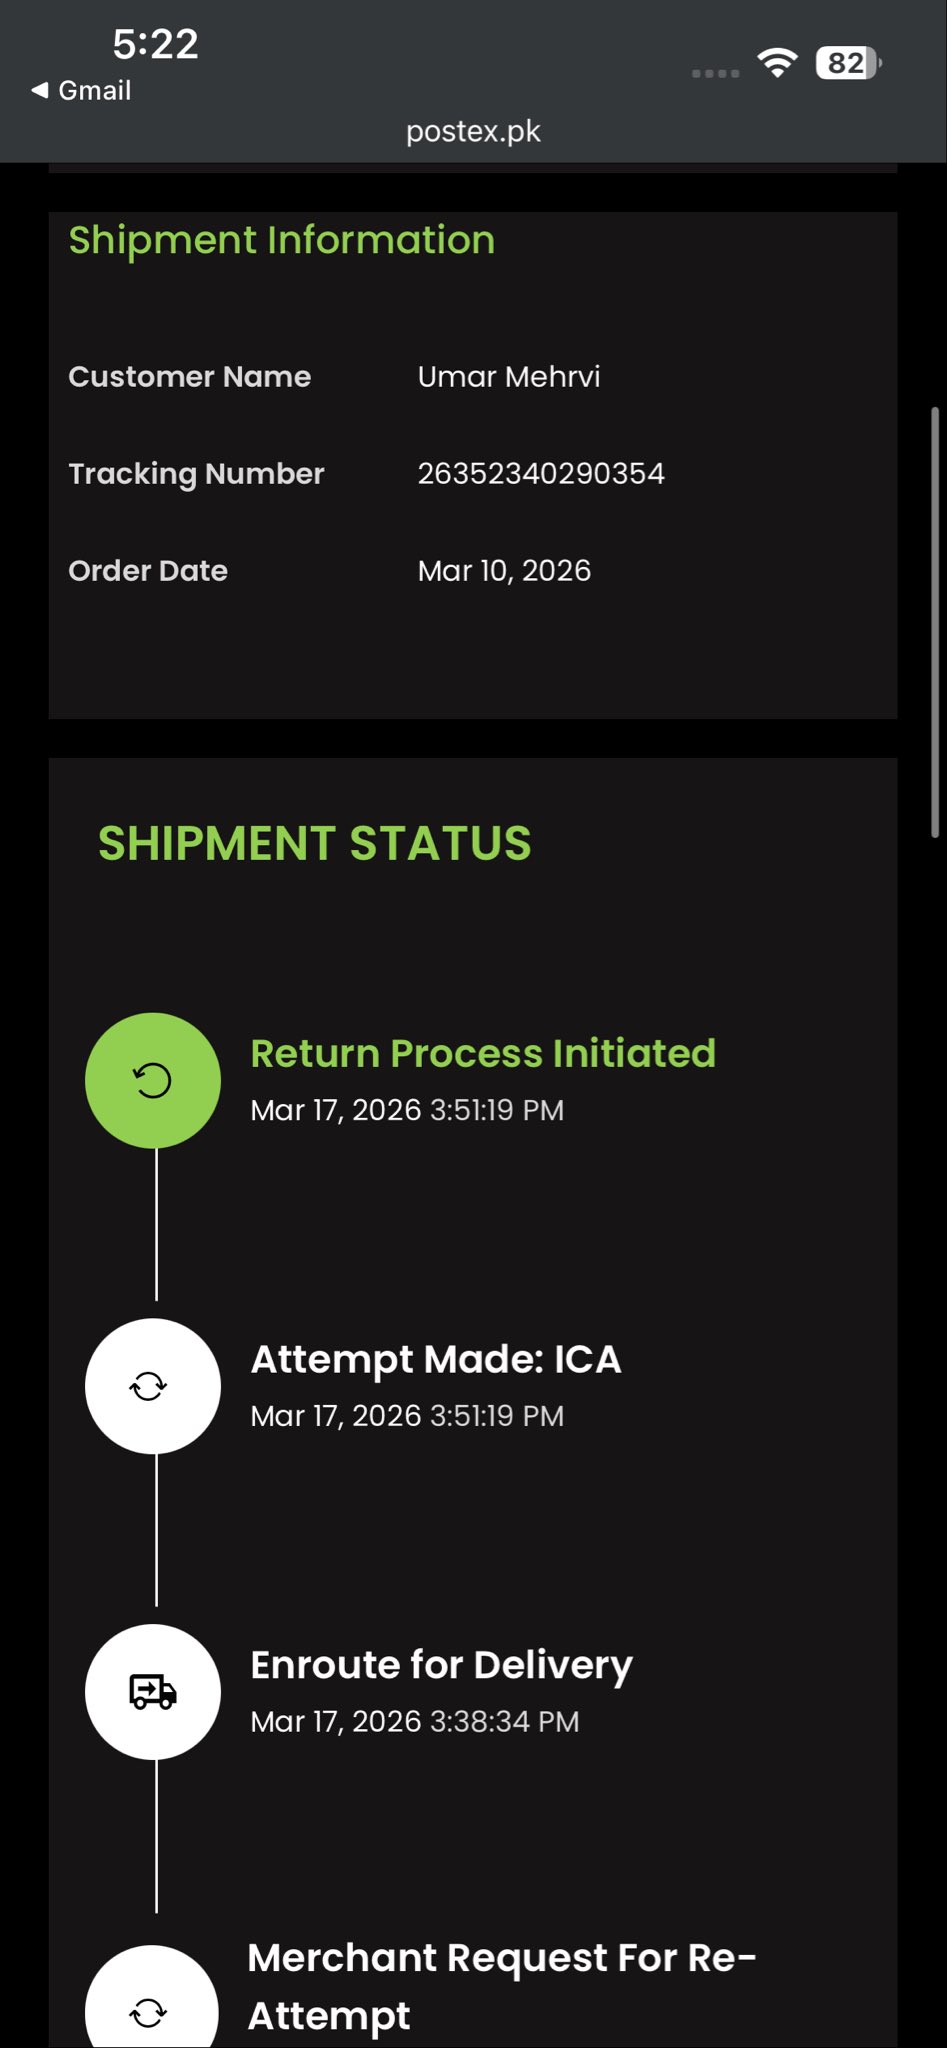Screen dimensions: 947x2048
Task: Tap the postex.pk address bar
Action: [x=473, y=131]
